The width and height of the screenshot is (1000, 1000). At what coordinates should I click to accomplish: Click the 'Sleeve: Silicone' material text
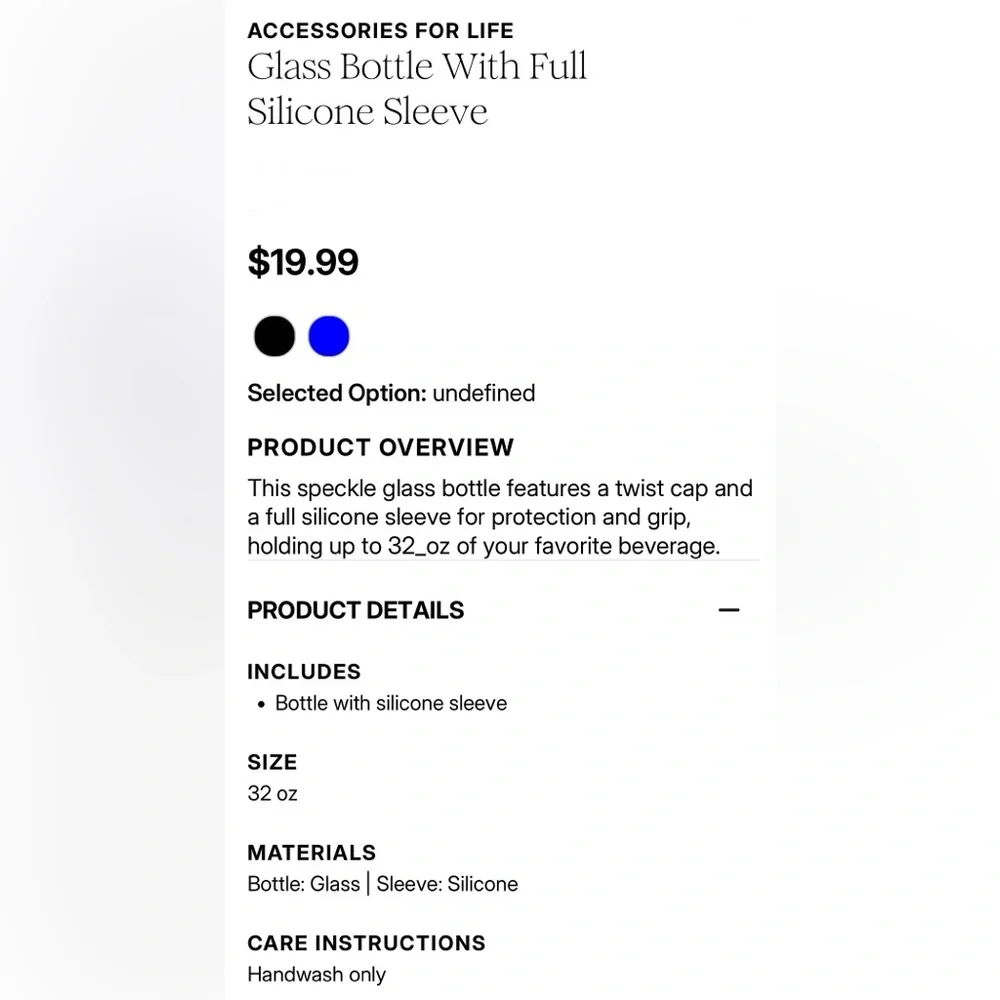click(x=447, y=884)
